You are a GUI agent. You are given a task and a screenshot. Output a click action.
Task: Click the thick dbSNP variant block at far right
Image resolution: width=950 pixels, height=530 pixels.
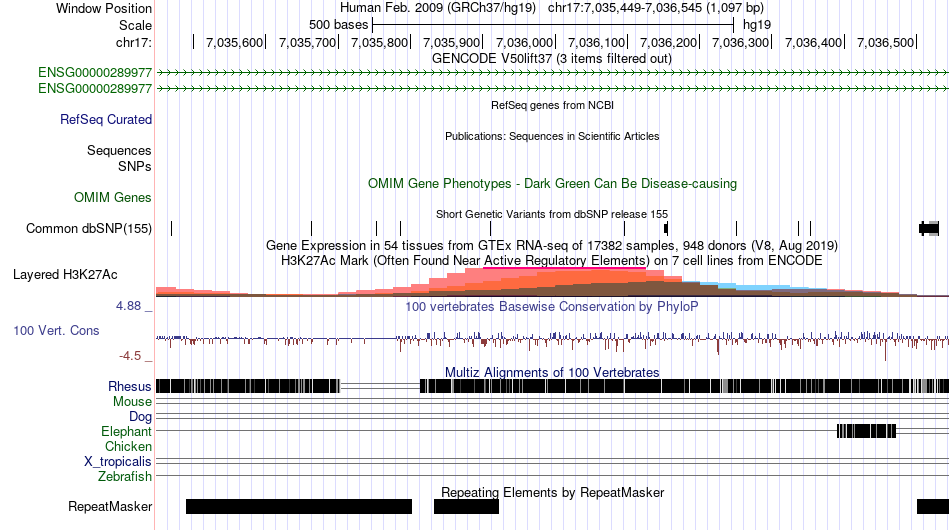pyautogui.click(x=929, y=228)
